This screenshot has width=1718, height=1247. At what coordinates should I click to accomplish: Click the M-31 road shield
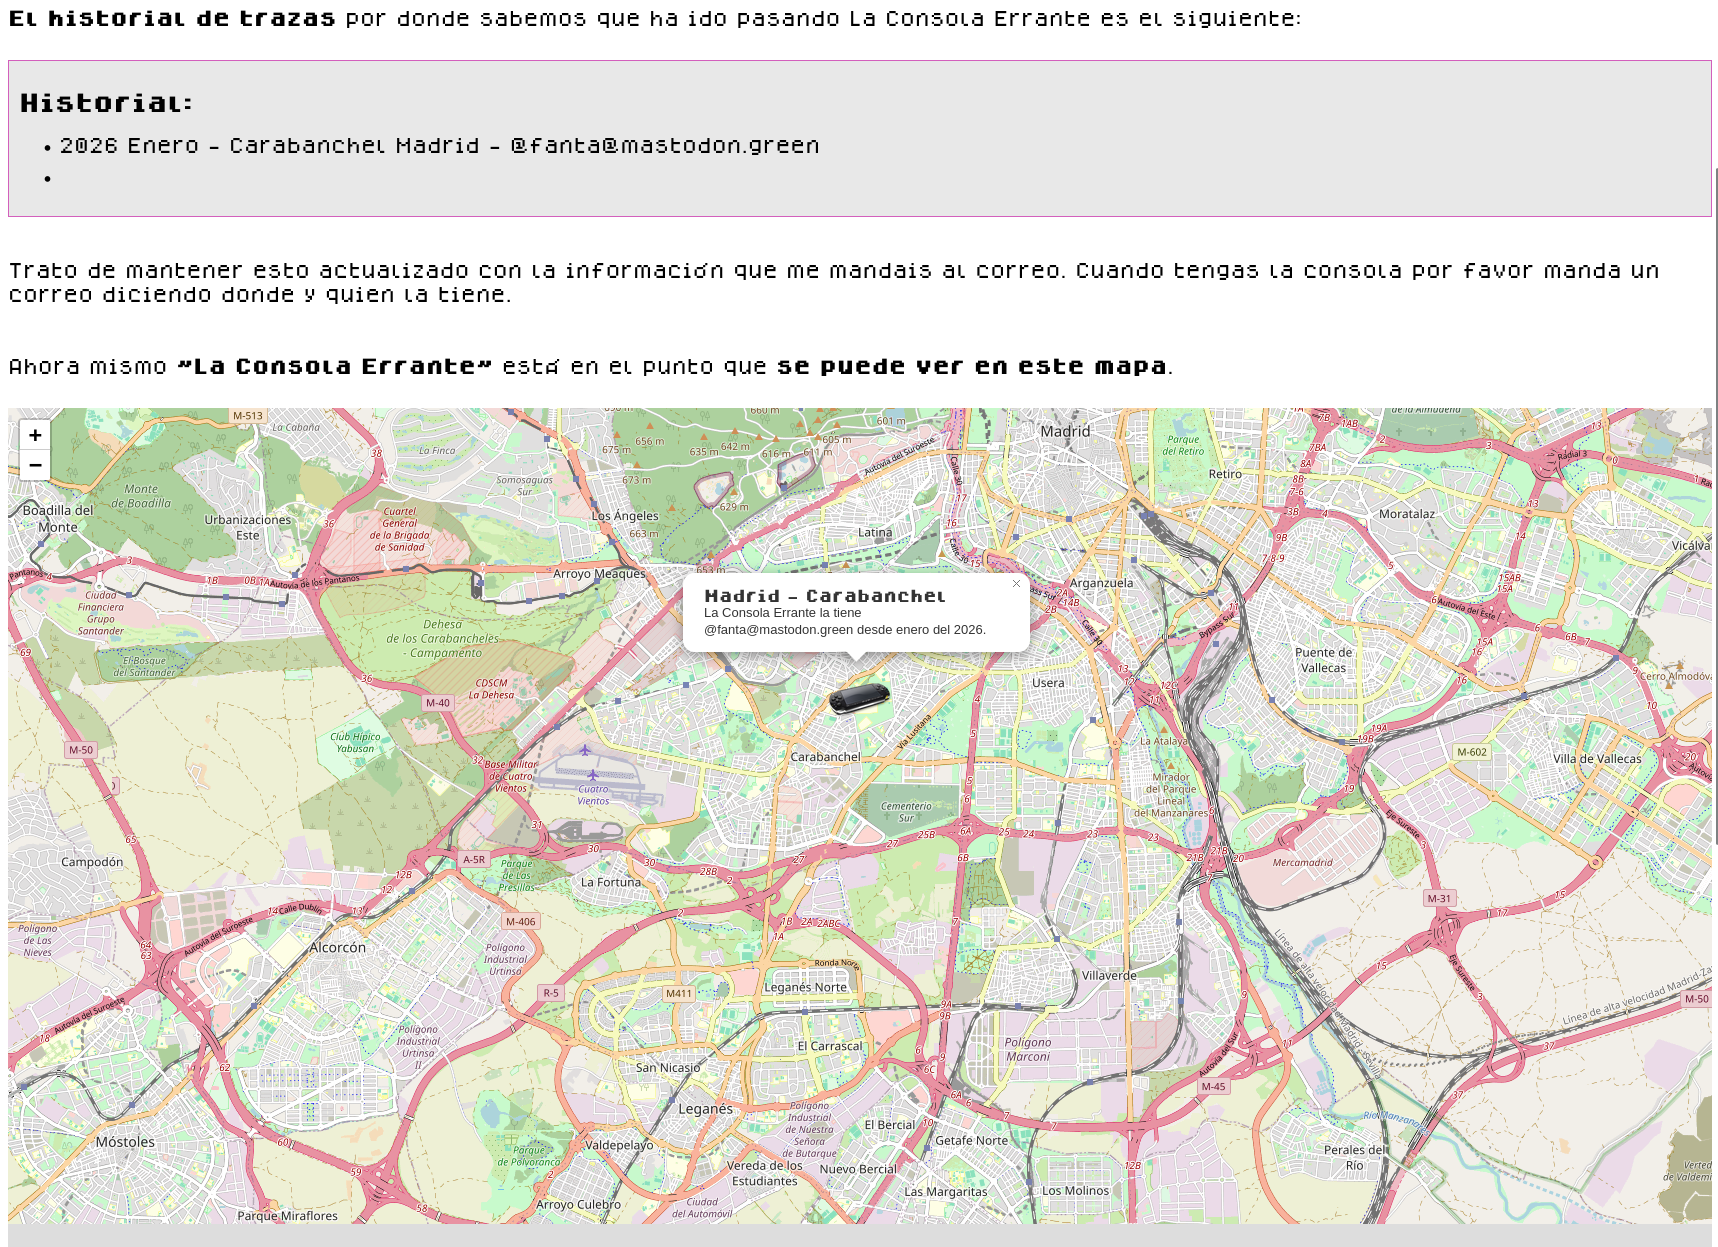[x=1439, y=899]
